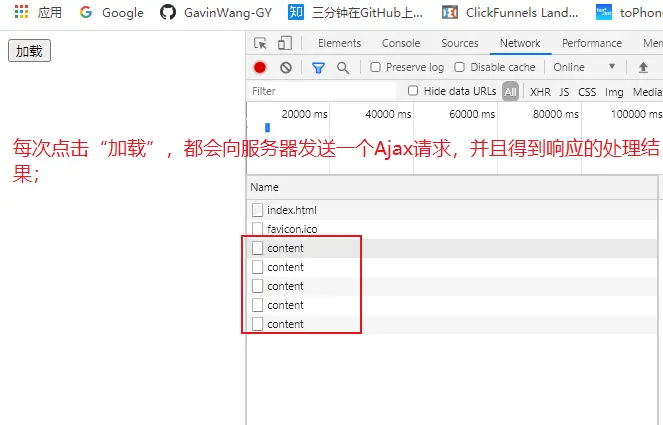Filter requests by Img

click(614, 92)
